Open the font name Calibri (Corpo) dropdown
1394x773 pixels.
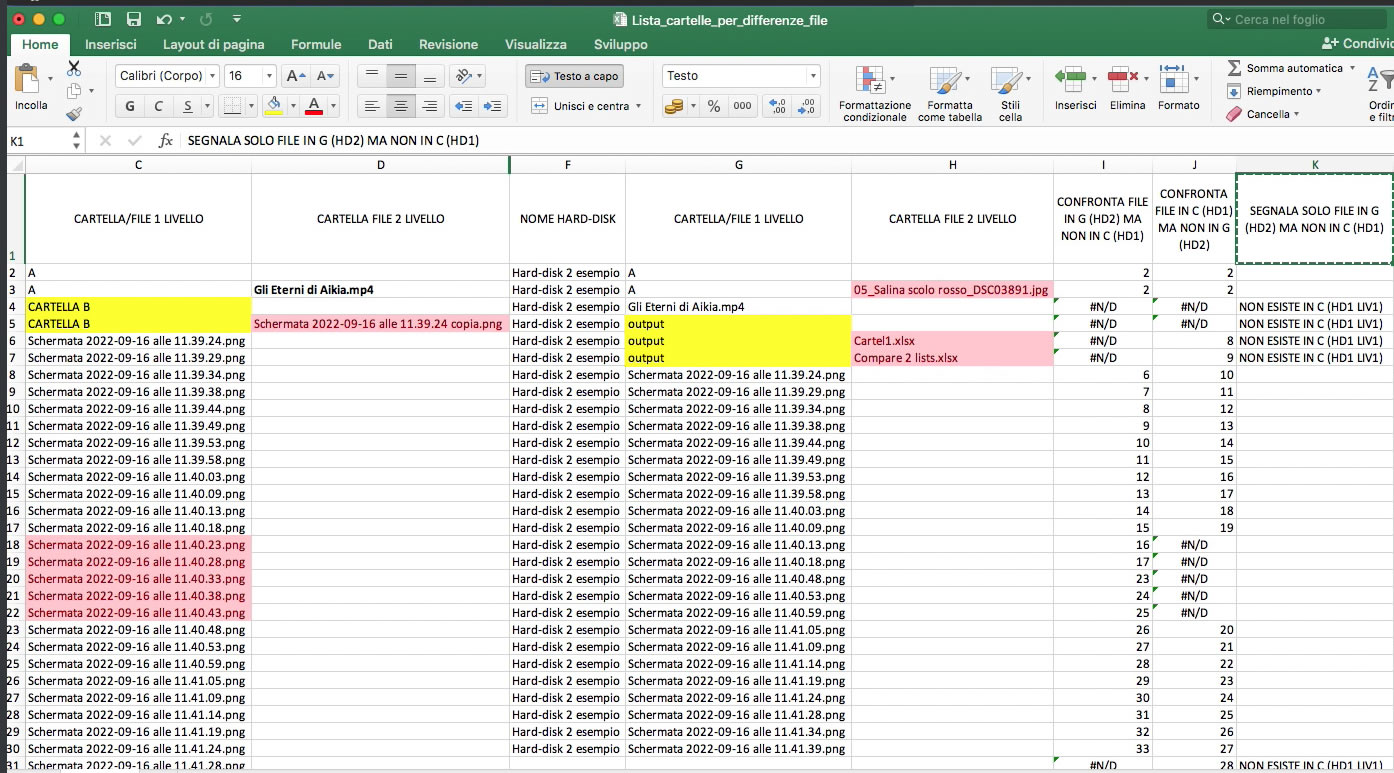(213, 76)
